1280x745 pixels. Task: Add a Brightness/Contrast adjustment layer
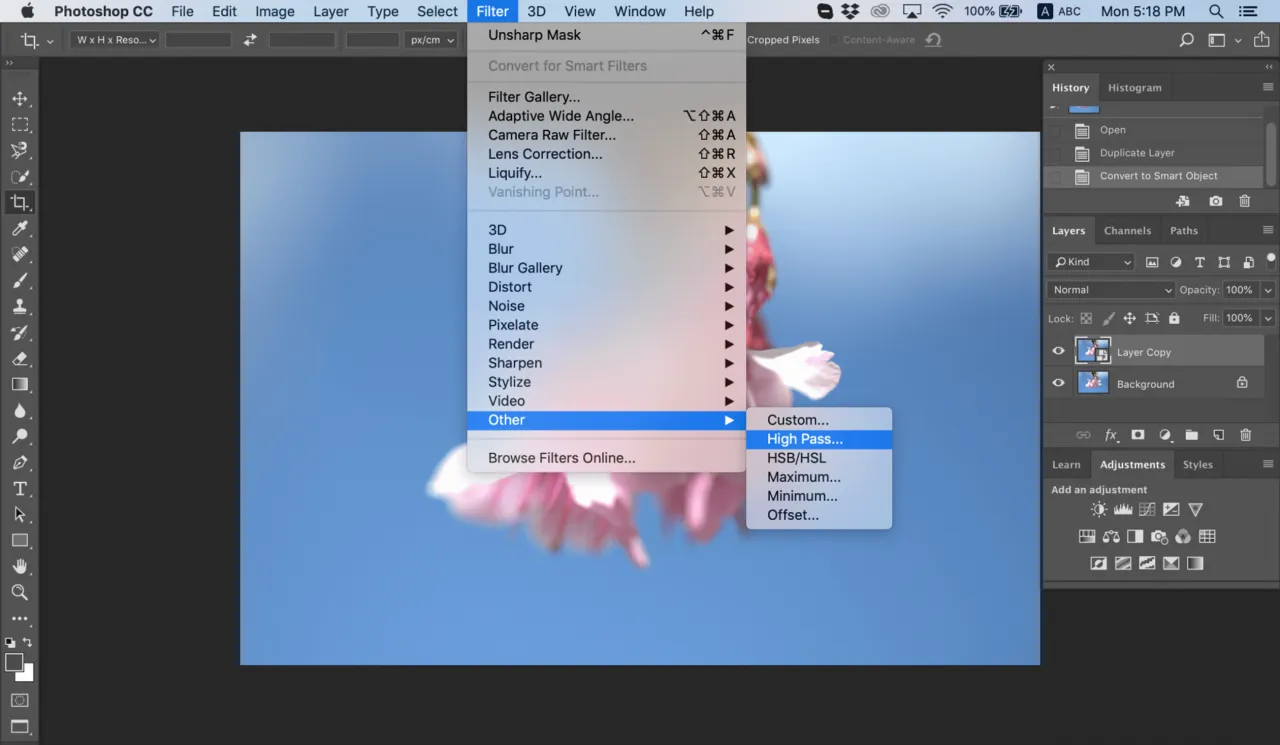pyautogui.click(x=1098, y=509)
